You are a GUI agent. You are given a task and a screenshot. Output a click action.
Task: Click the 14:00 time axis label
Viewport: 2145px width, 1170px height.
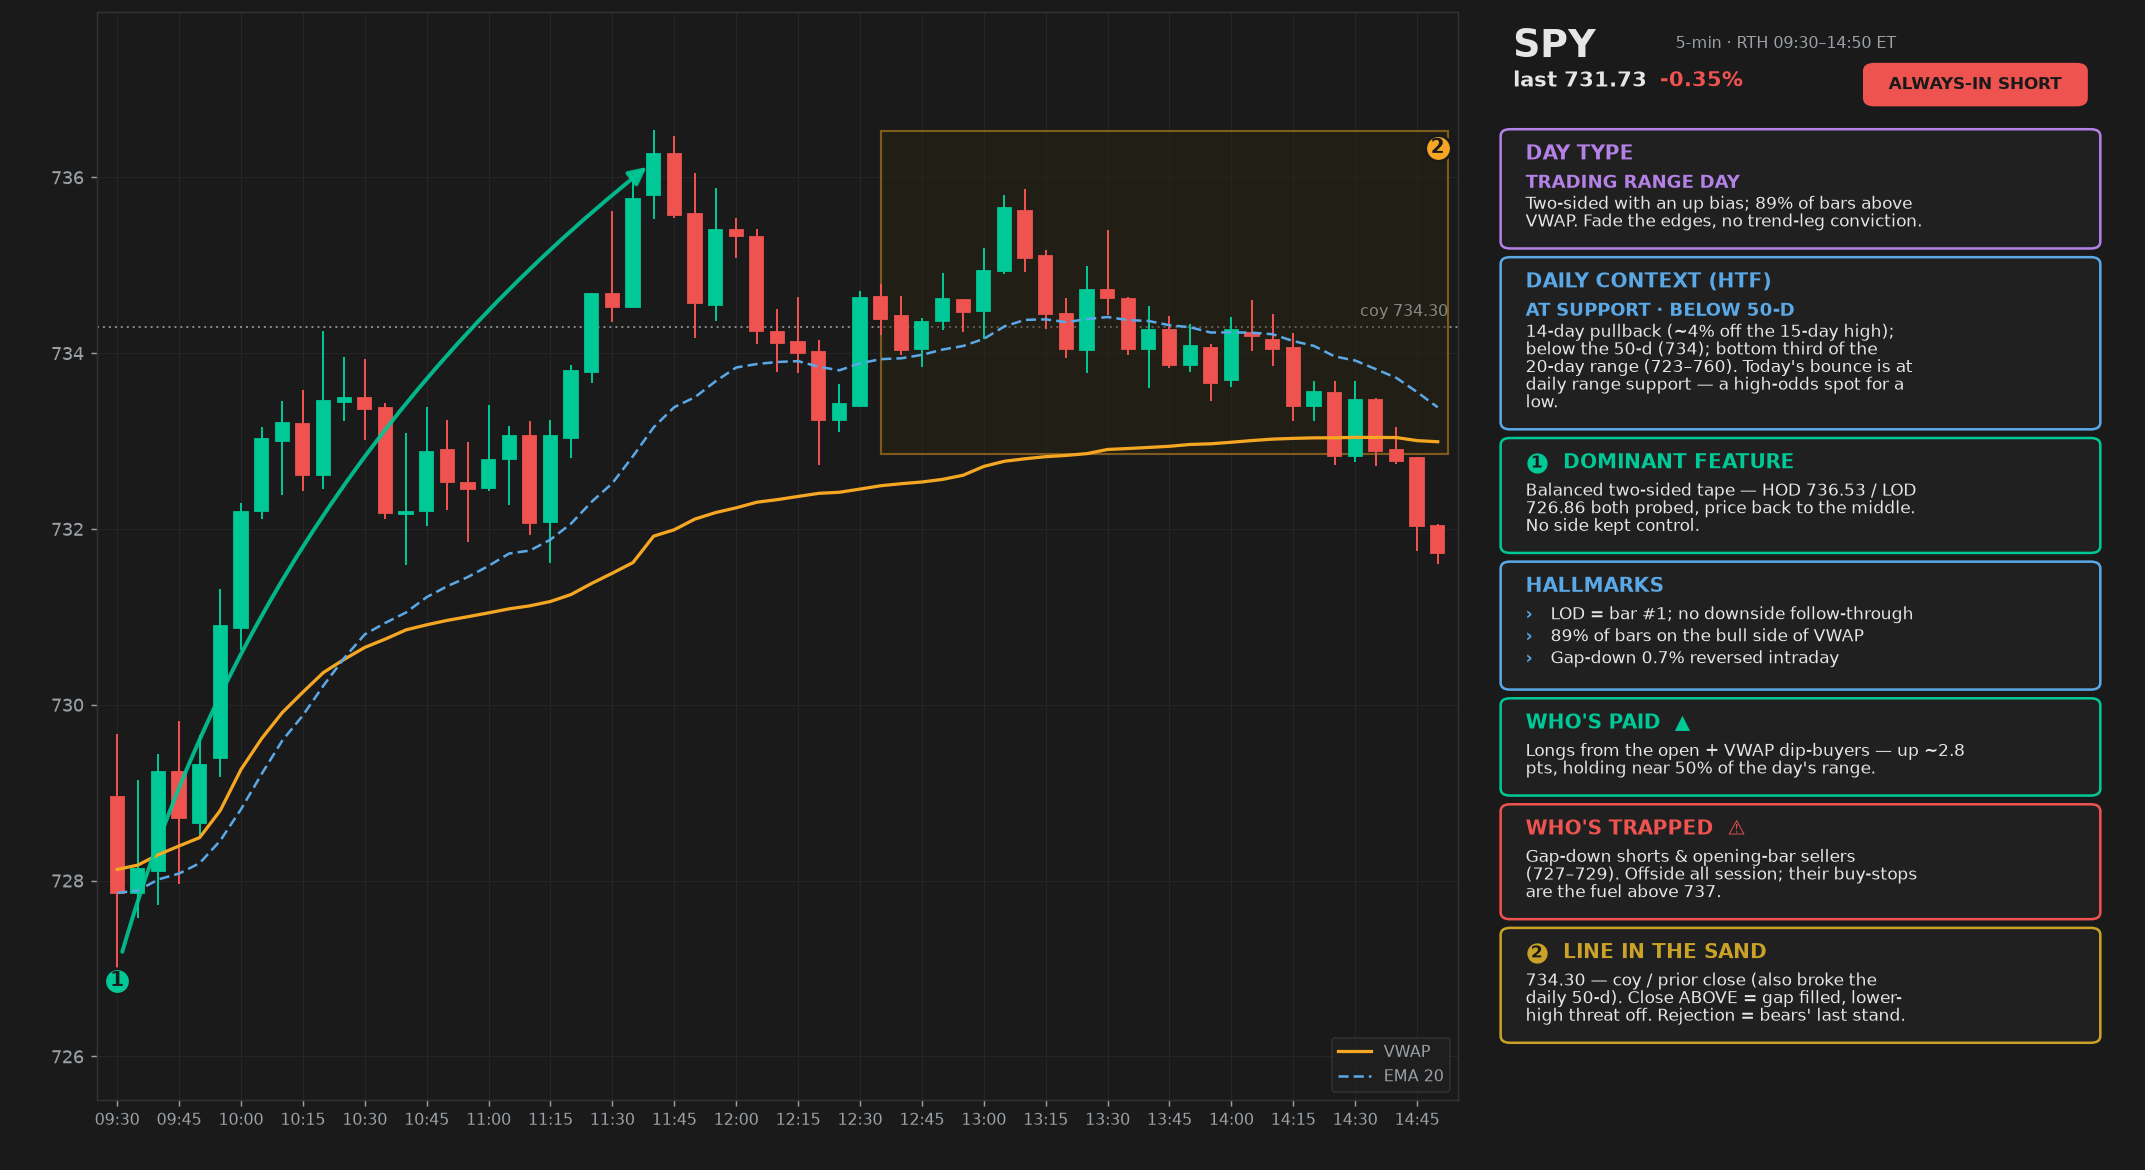tap(1231, 1119)
